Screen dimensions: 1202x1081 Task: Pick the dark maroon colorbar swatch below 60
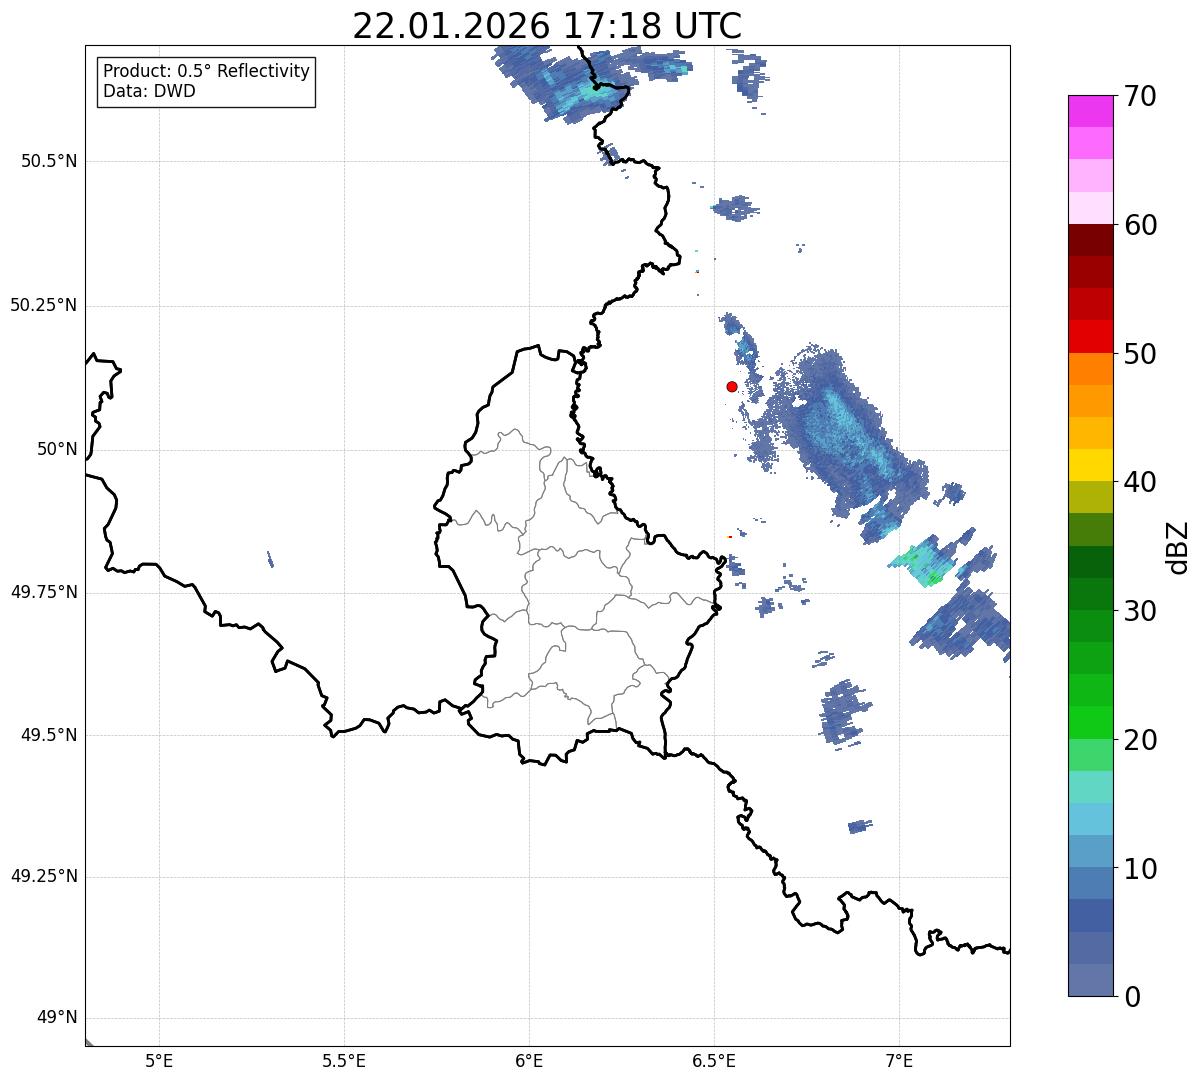pyautogui.click(x=1090, y=240)
